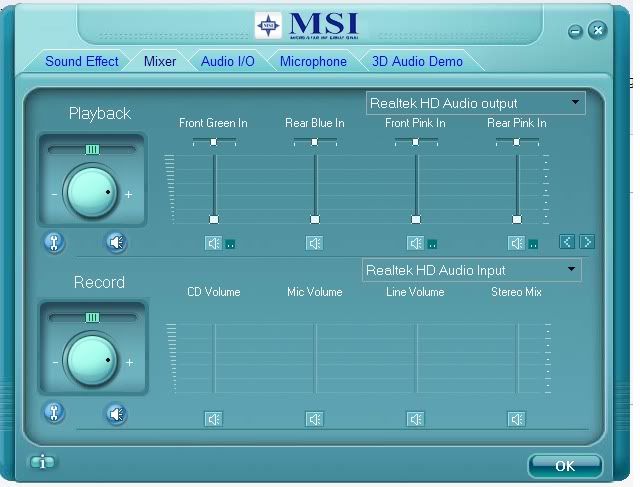
Task: Mute master Playback speaker icon
Action: tap(116, 242)
